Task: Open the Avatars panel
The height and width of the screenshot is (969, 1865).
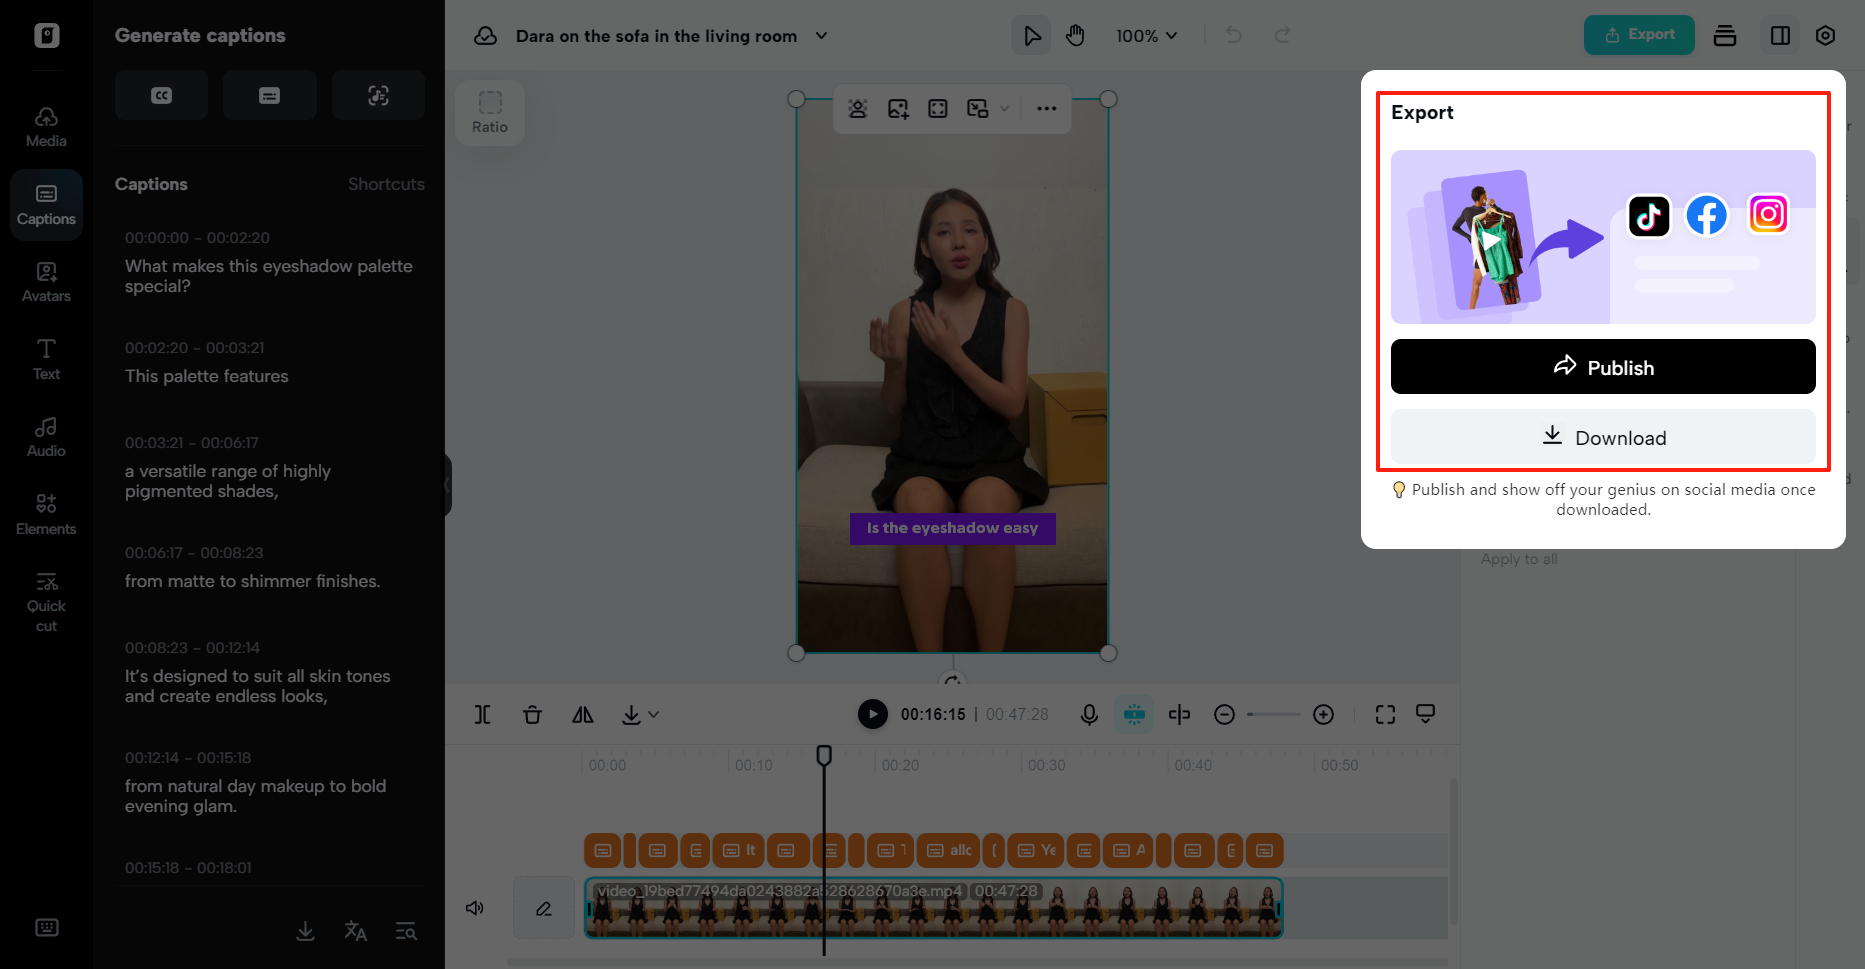Action: click(46, 281)
